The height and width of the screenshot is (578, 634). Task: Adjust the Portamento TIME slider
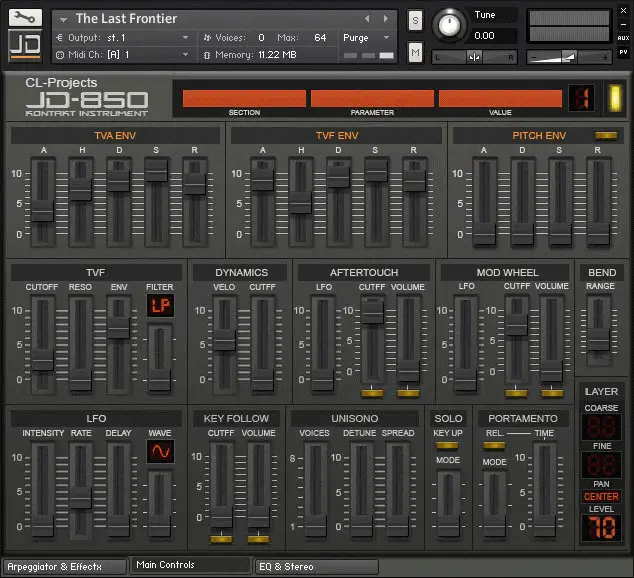[544, 525]
